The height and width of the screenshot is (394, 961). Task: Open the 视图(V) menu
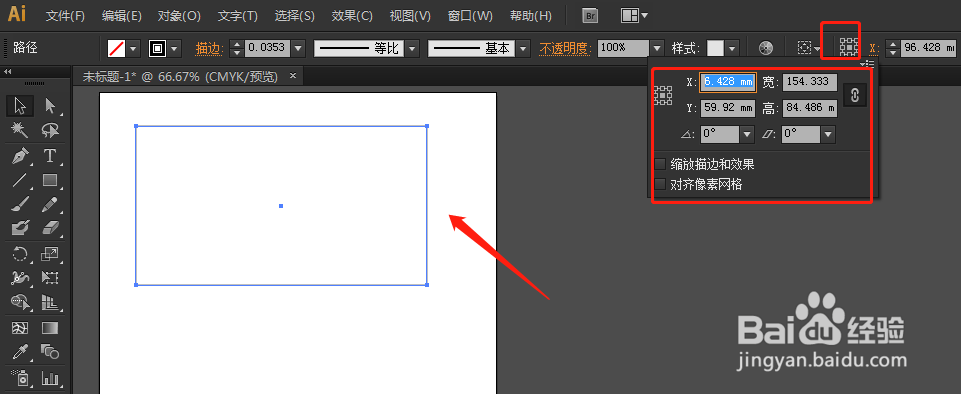coord(411,16)
